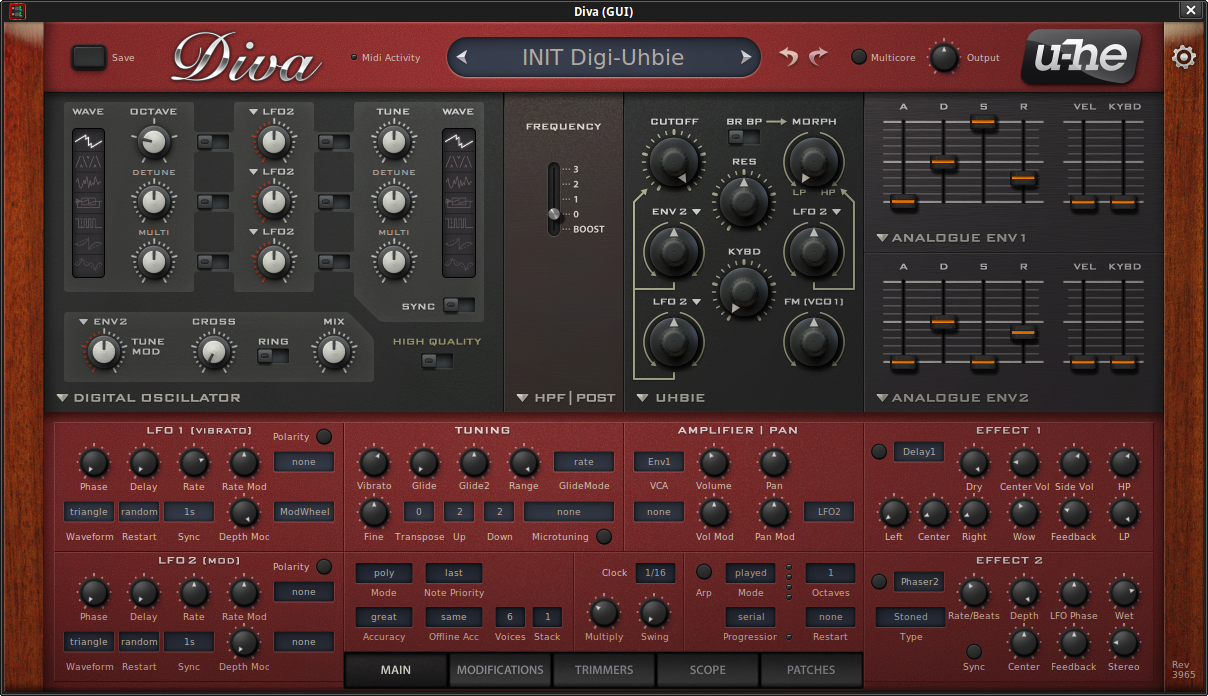
Task: Open the HPF | POST module selector
Action: coord(566,398)
